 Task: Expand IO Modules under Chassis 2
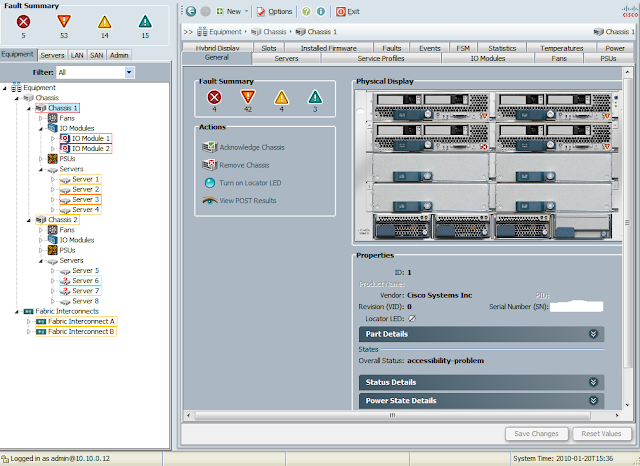(x=40, y=240)
